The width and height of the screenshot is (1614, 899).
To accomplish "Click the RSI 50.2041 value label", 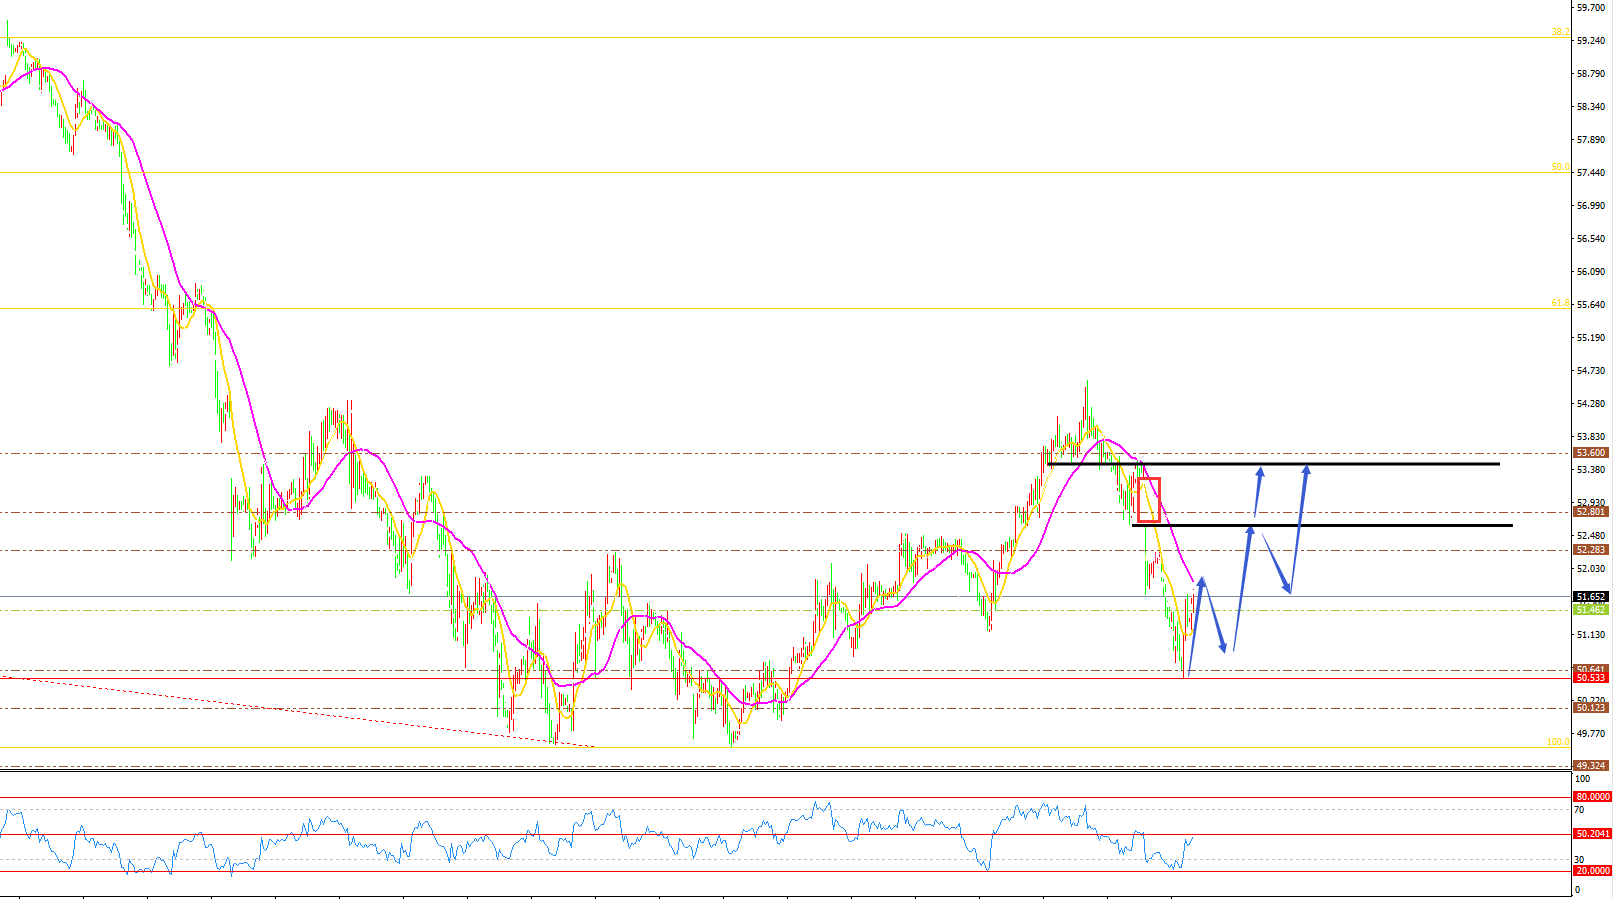I will [1592, 834].
